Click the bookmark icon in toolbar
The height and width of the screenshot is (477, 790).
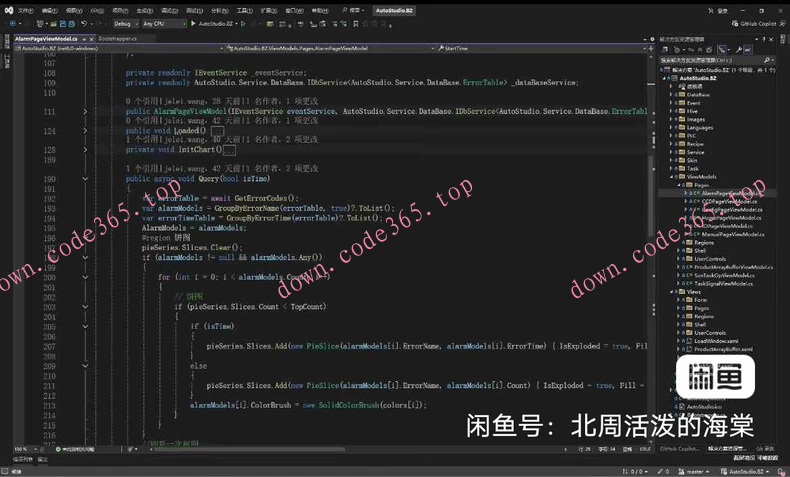[x=356, y=24]
